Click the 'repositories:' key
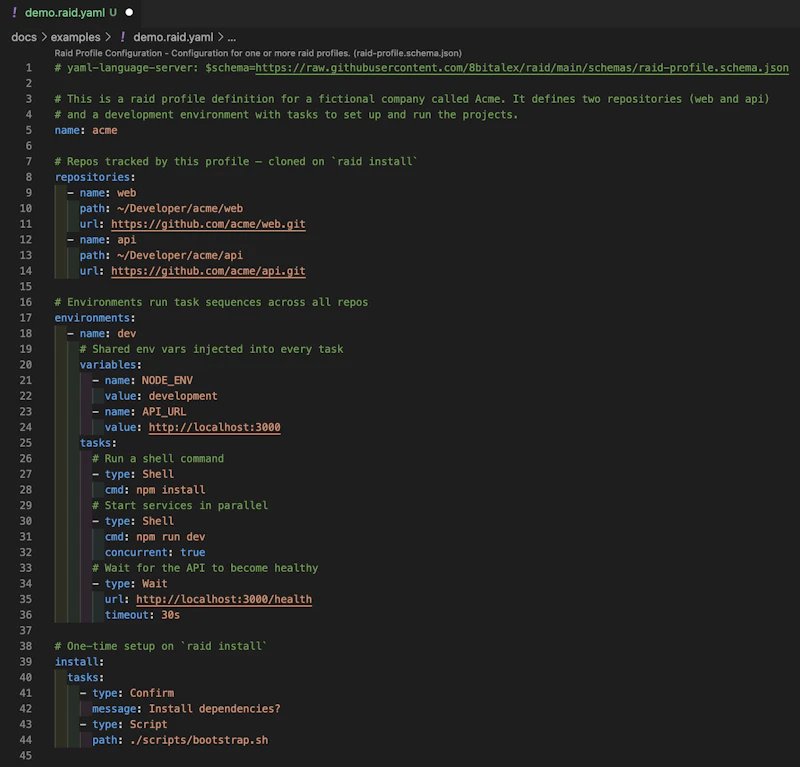 [94, 177]
